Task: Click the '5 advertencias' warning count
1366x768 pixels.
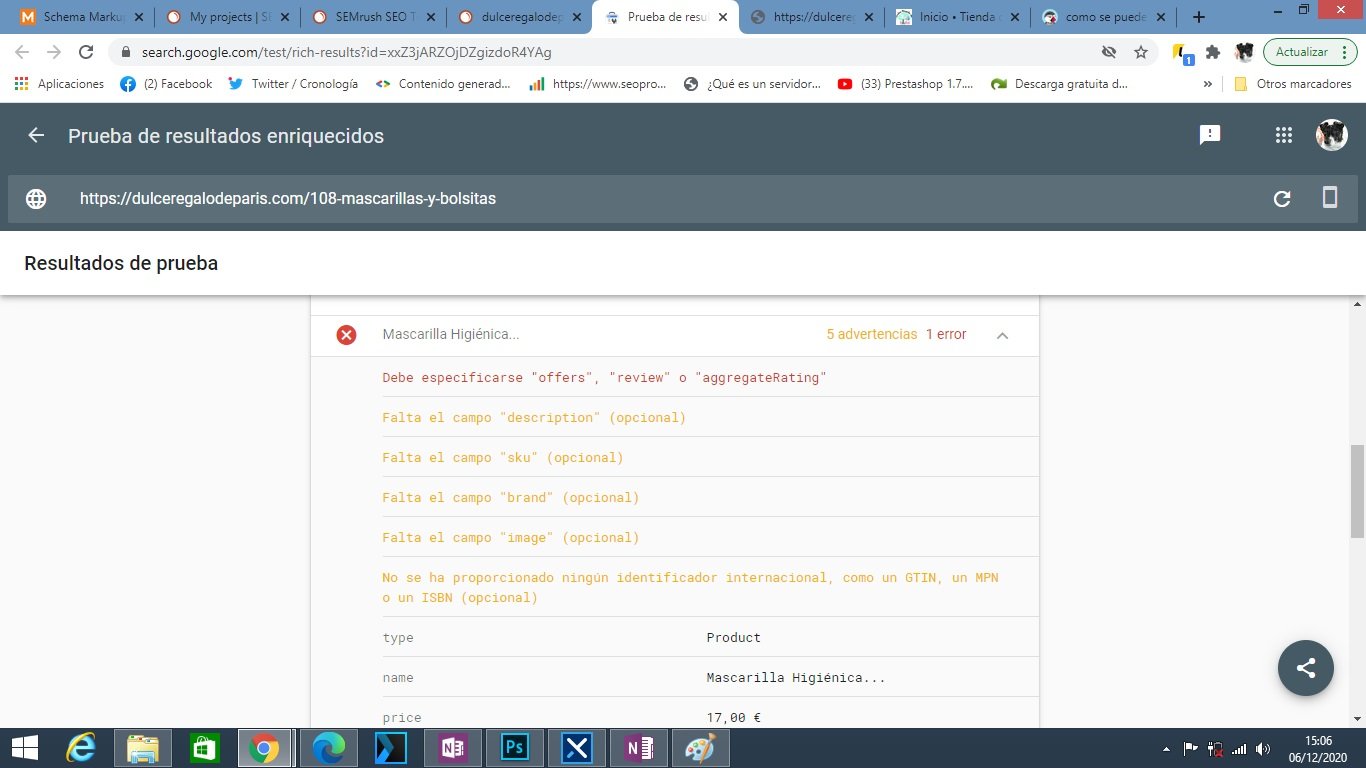Action: [872, 335]
